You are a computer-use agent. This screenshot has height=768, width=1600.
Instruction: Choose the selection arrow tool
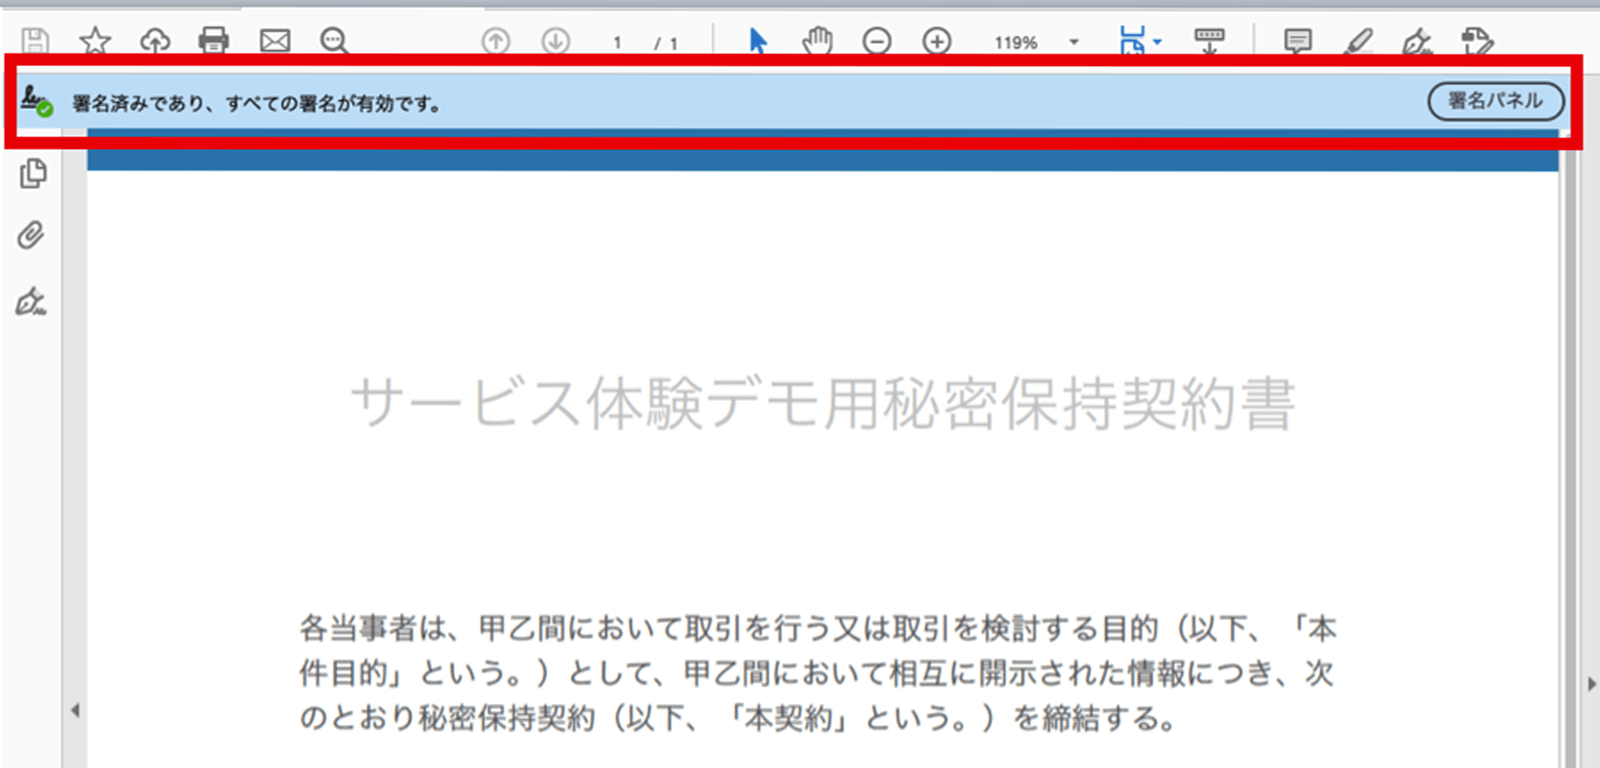click(758, 41)
